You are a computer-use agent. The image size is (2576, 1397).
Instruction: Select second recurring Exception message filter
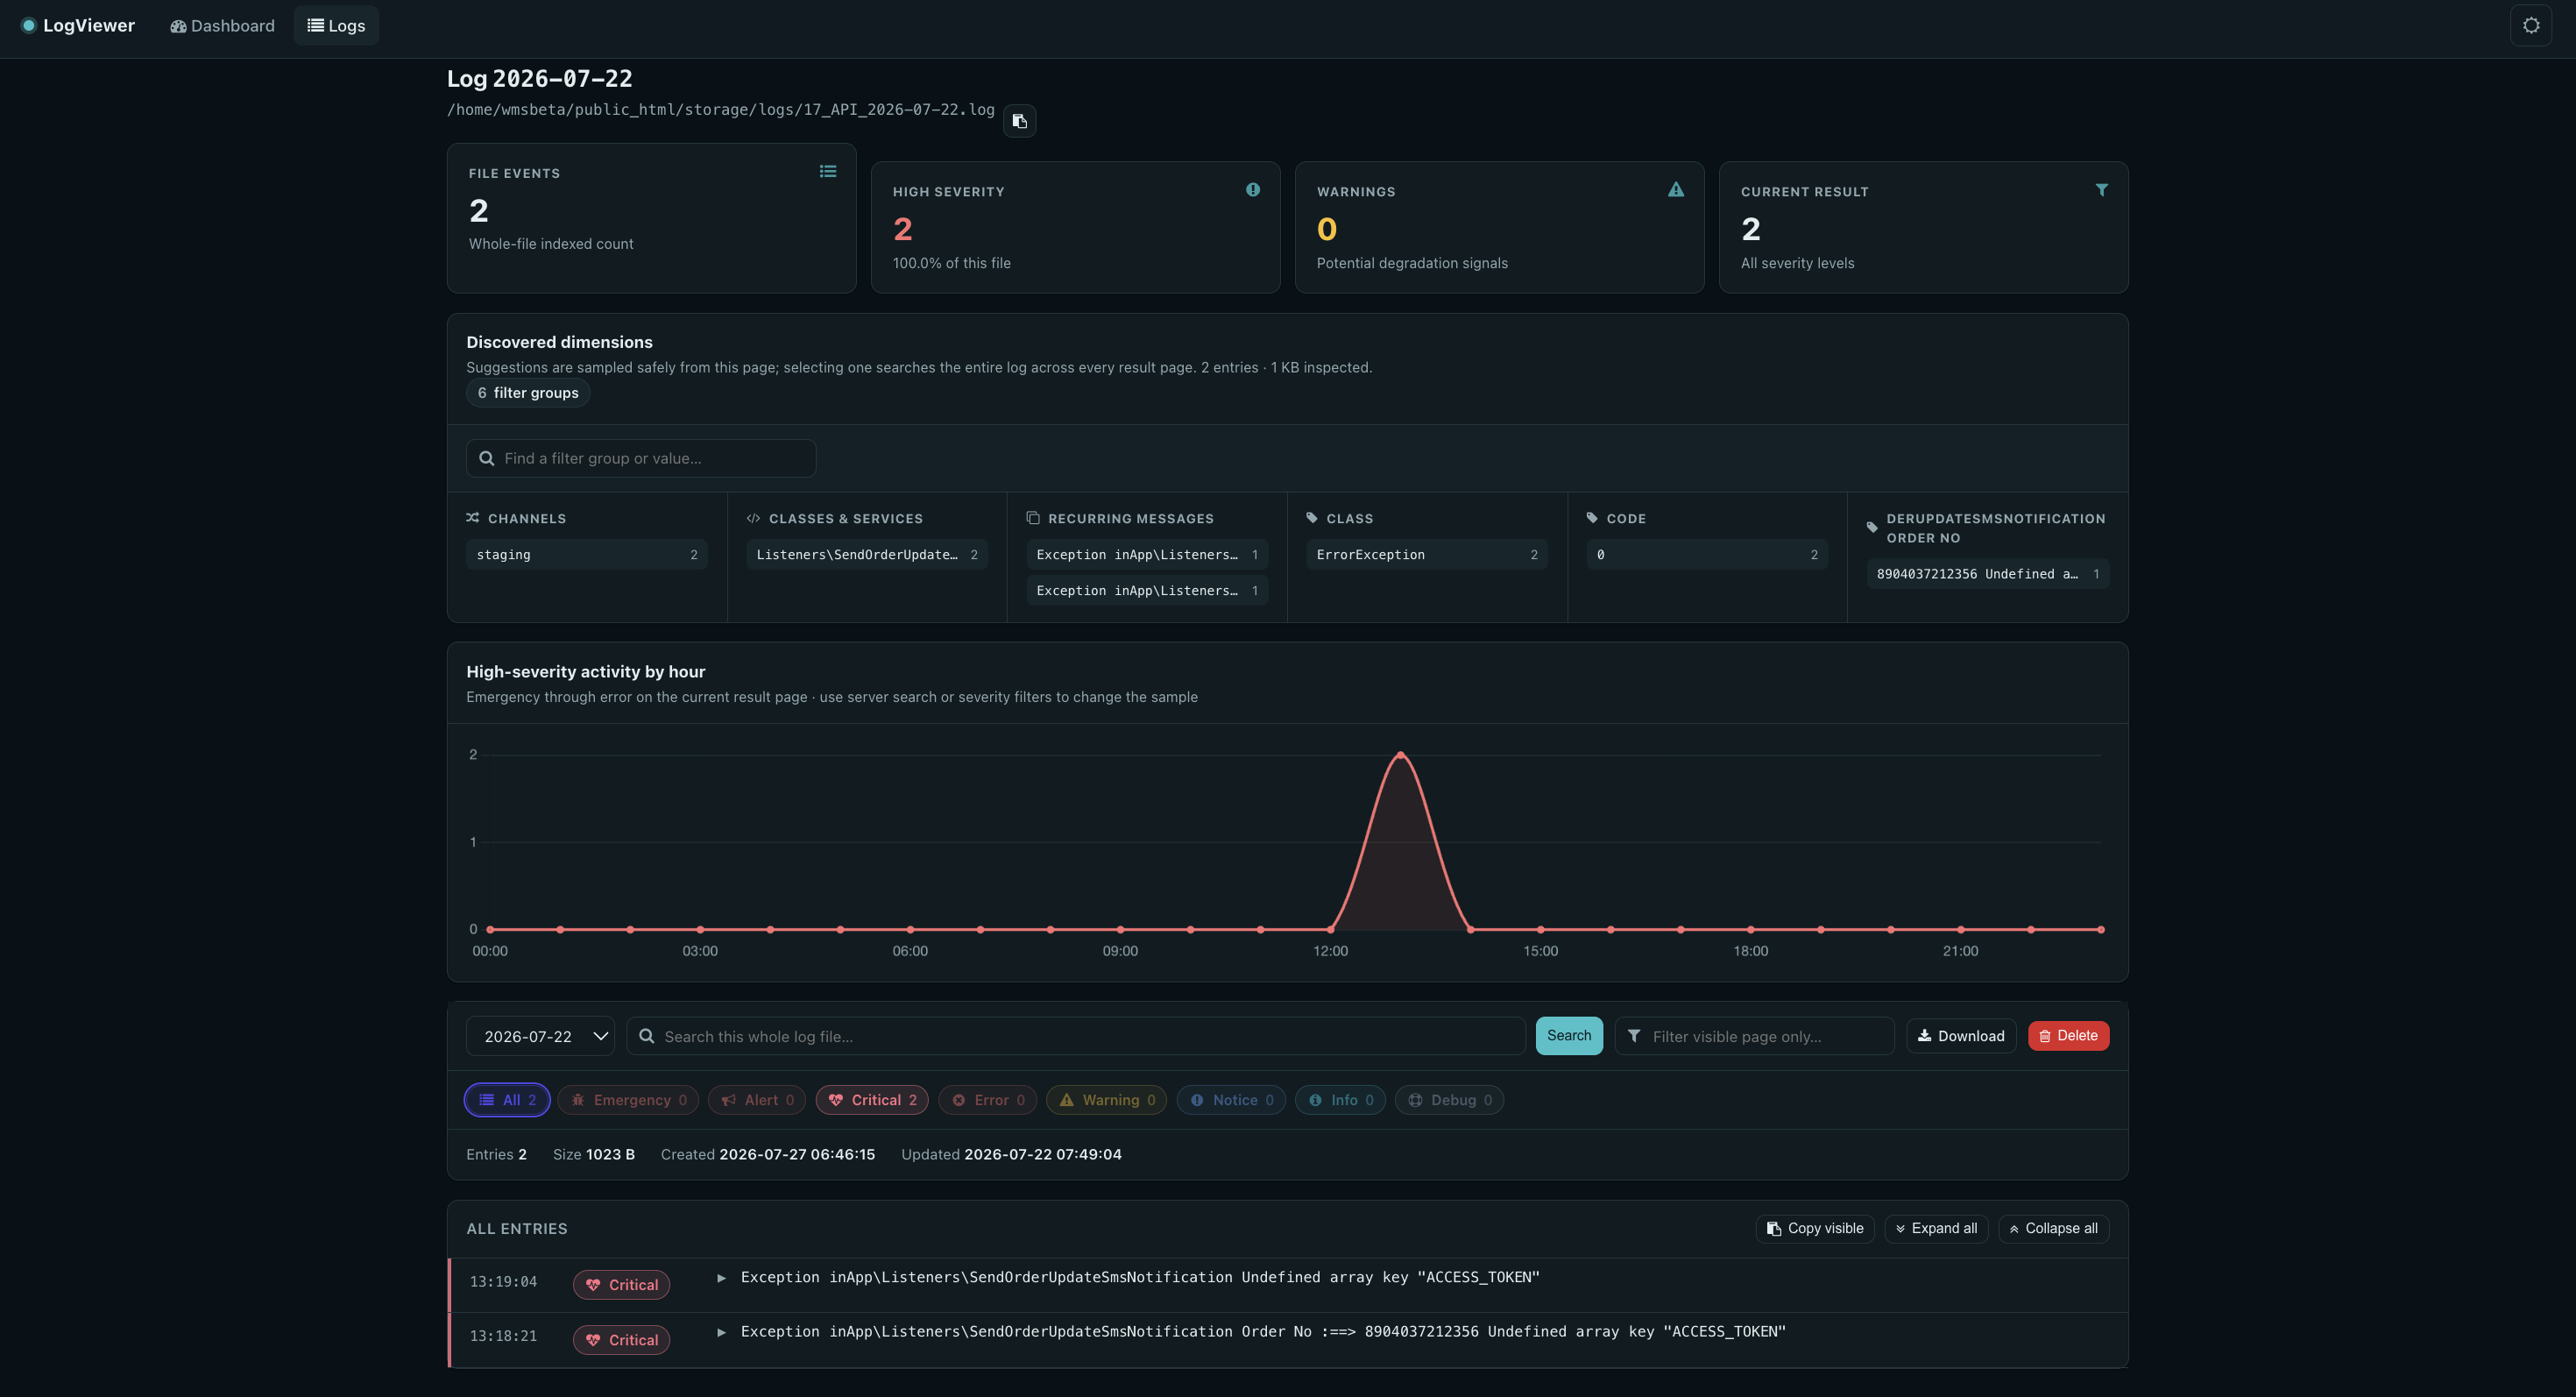tap(1147, 591)
